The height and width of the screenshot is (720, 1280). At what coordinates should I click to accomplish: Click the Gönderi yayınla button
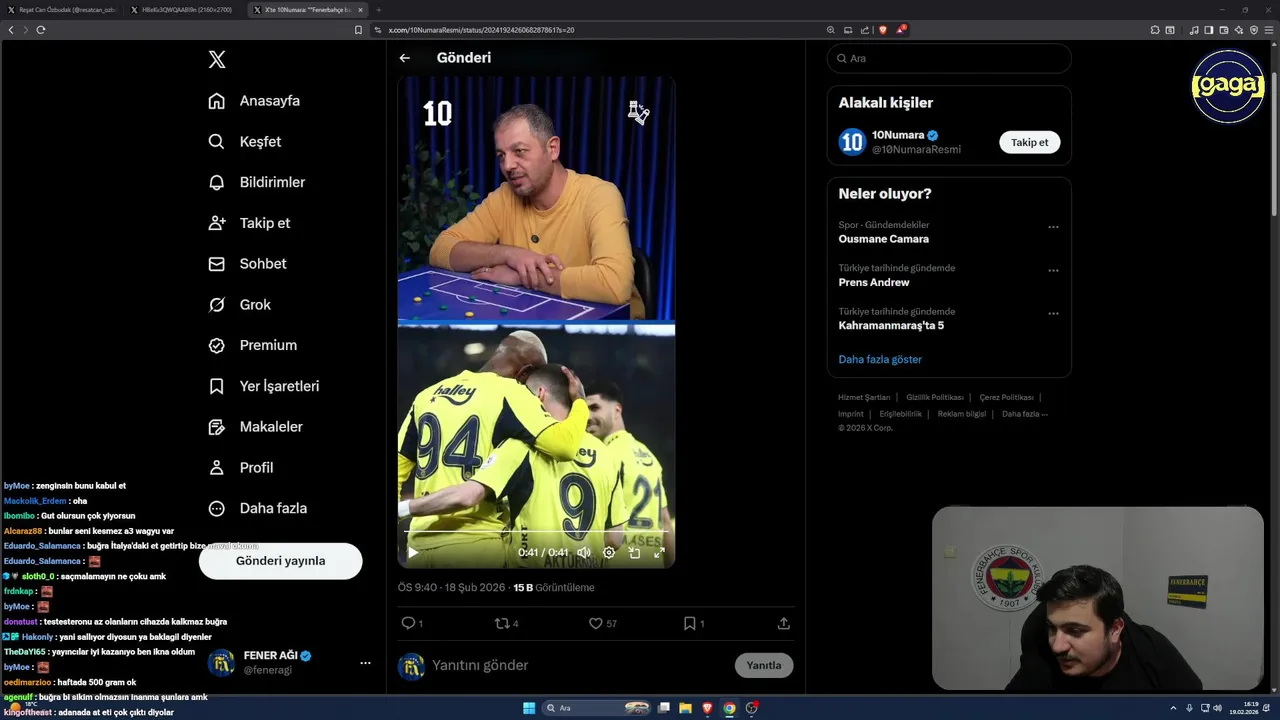(280, 561)
